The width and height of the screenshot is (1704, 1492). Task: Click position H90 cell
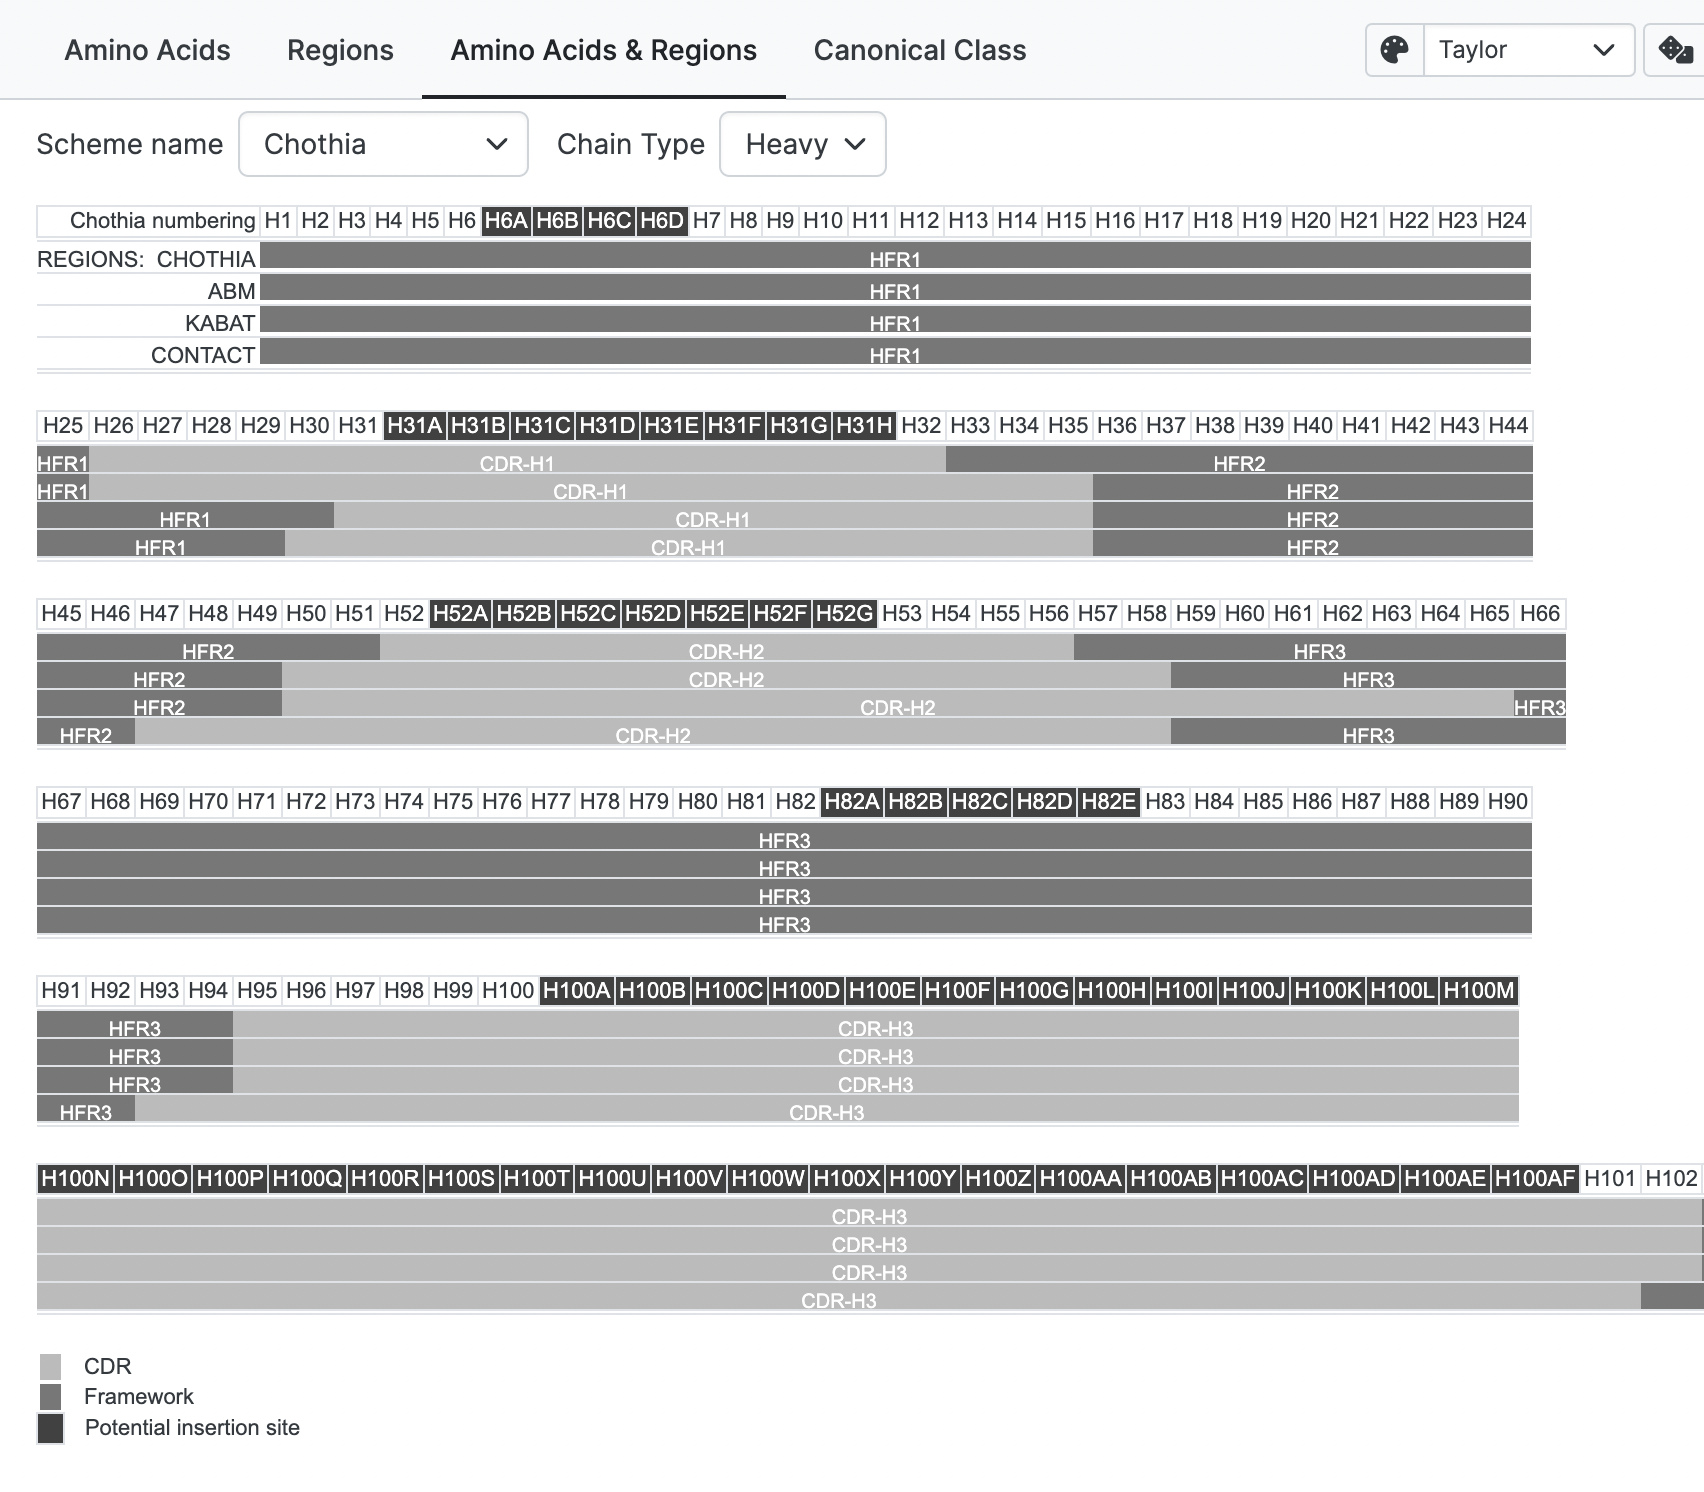click(x=1508, y=801)
